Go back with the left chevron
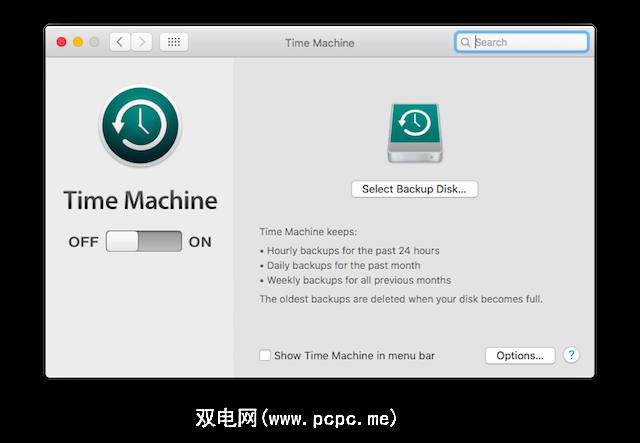This screenshot has width=640, height=443. pyautogui.click(x=120, y=42)
